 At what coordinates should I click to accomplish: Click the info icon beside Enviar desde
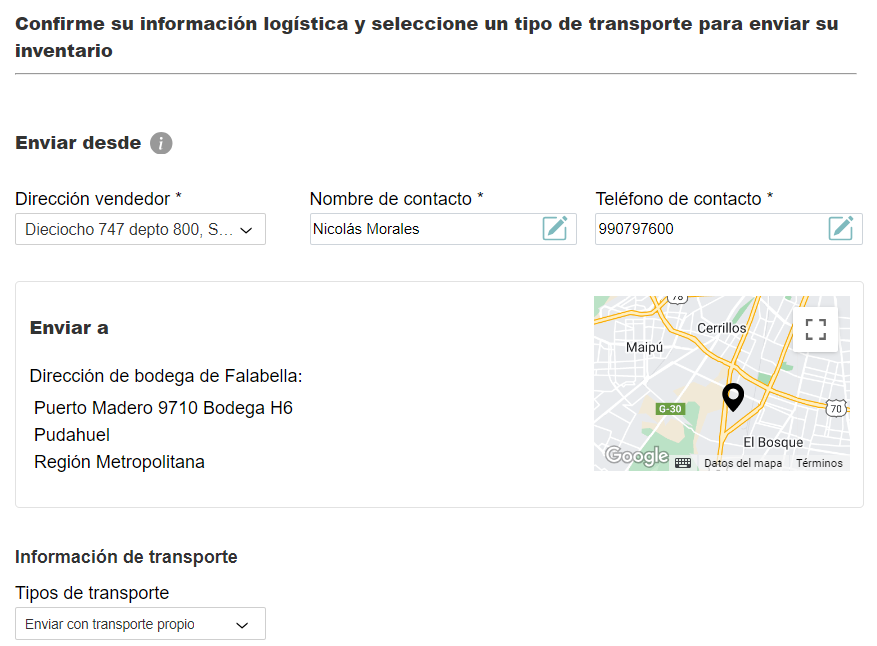(x=161, y=143)
